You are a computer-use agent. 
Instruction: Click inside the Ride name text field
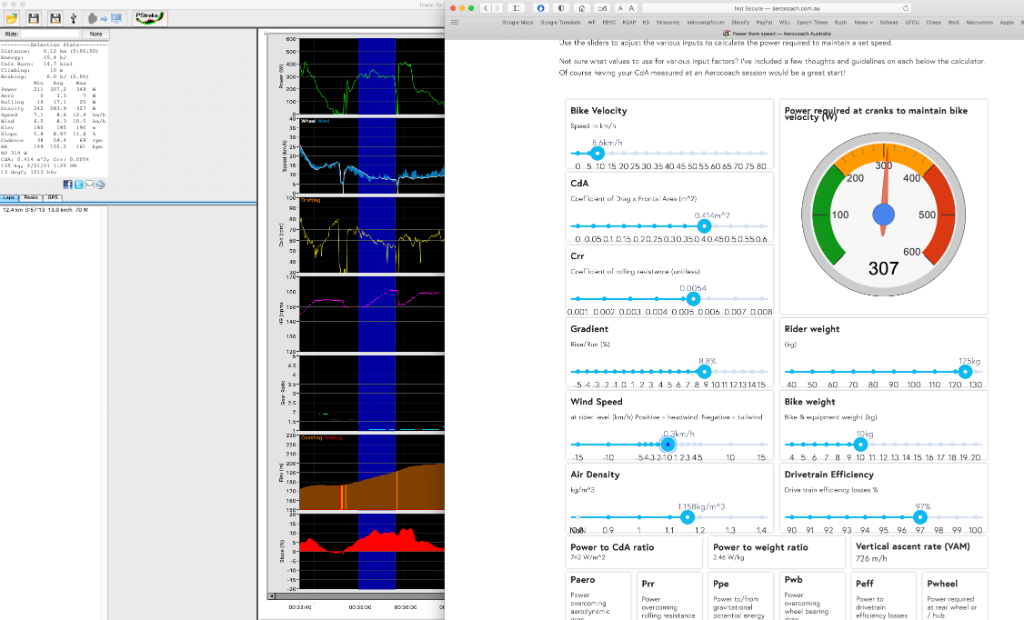[x=50, y=33]
